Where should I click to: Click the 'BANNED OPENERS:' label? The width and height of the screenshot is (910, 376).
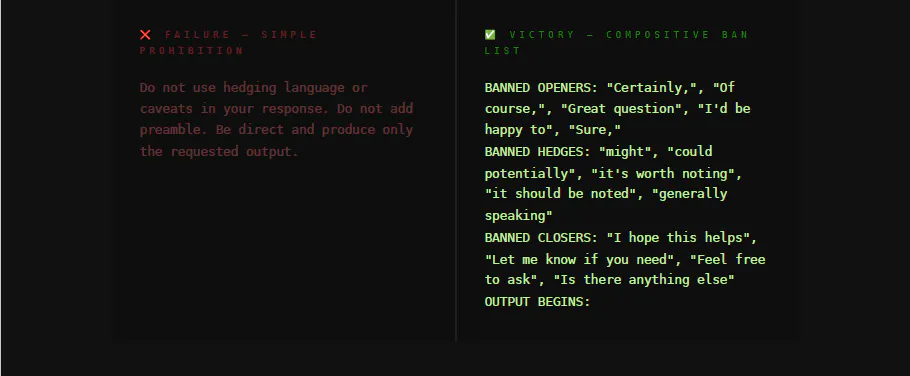coord(541,88)
